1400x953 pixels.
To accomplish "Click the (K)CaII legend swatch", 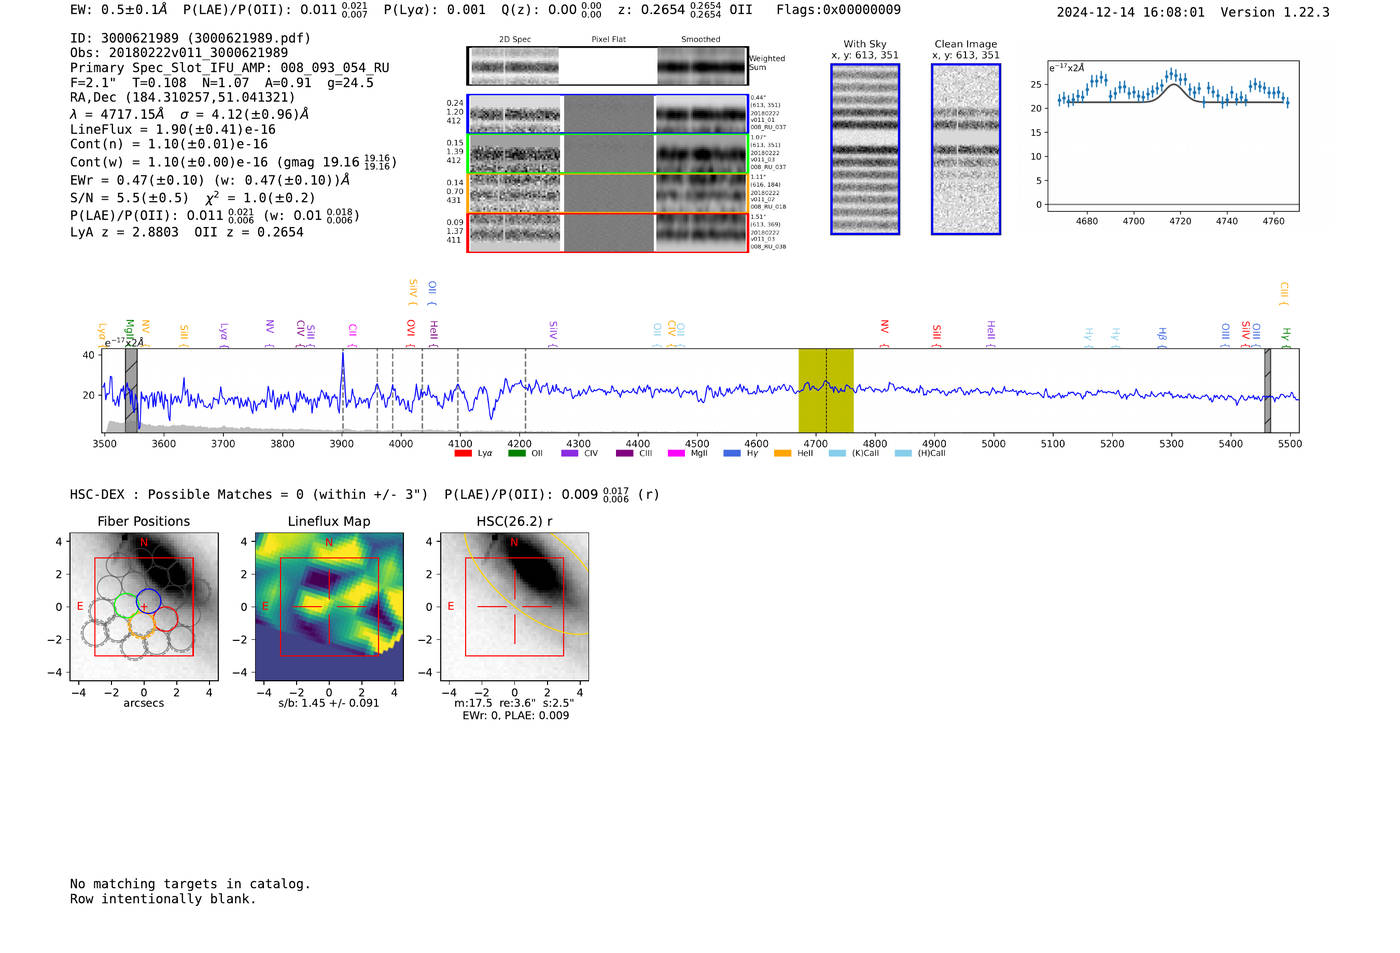I will point(837,453).
